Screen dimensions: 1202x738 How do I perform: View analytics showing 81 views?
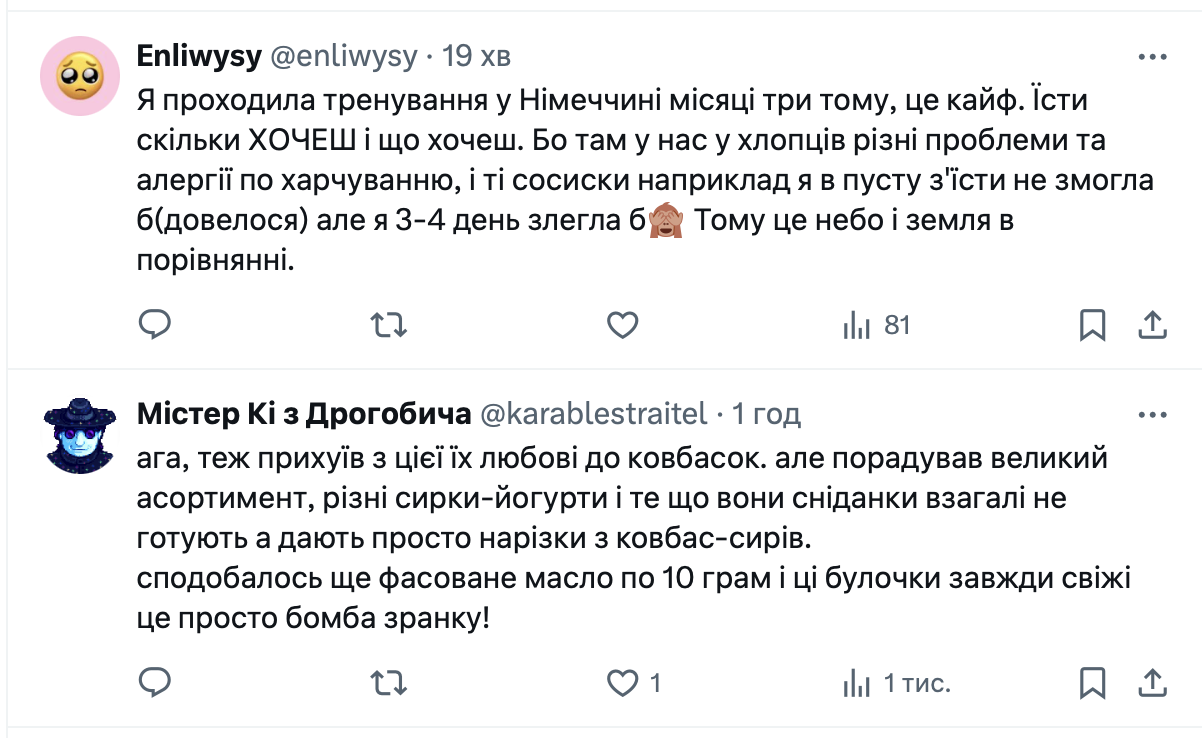pos(877,324)
